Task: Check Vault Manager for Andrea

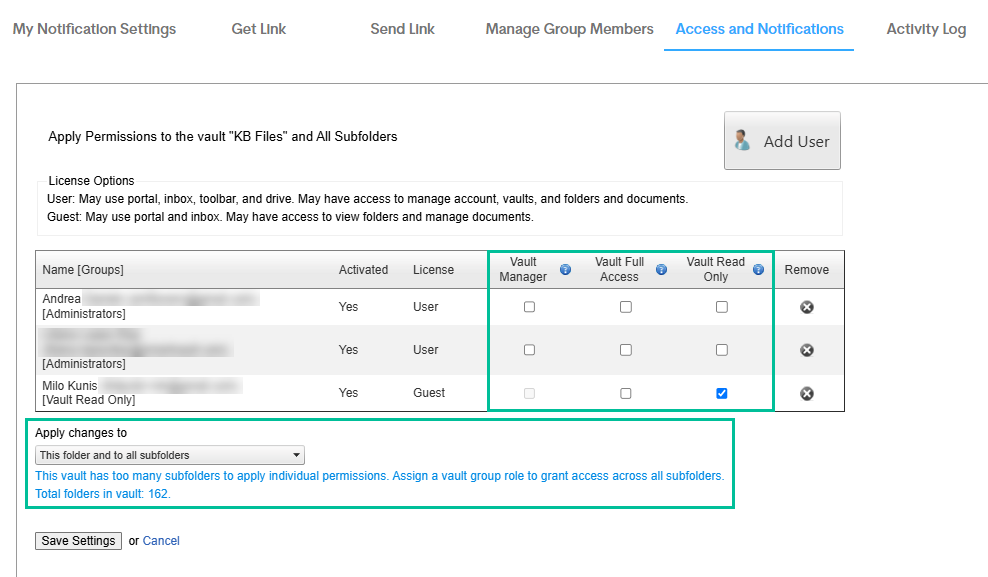Action: (529, 307)
